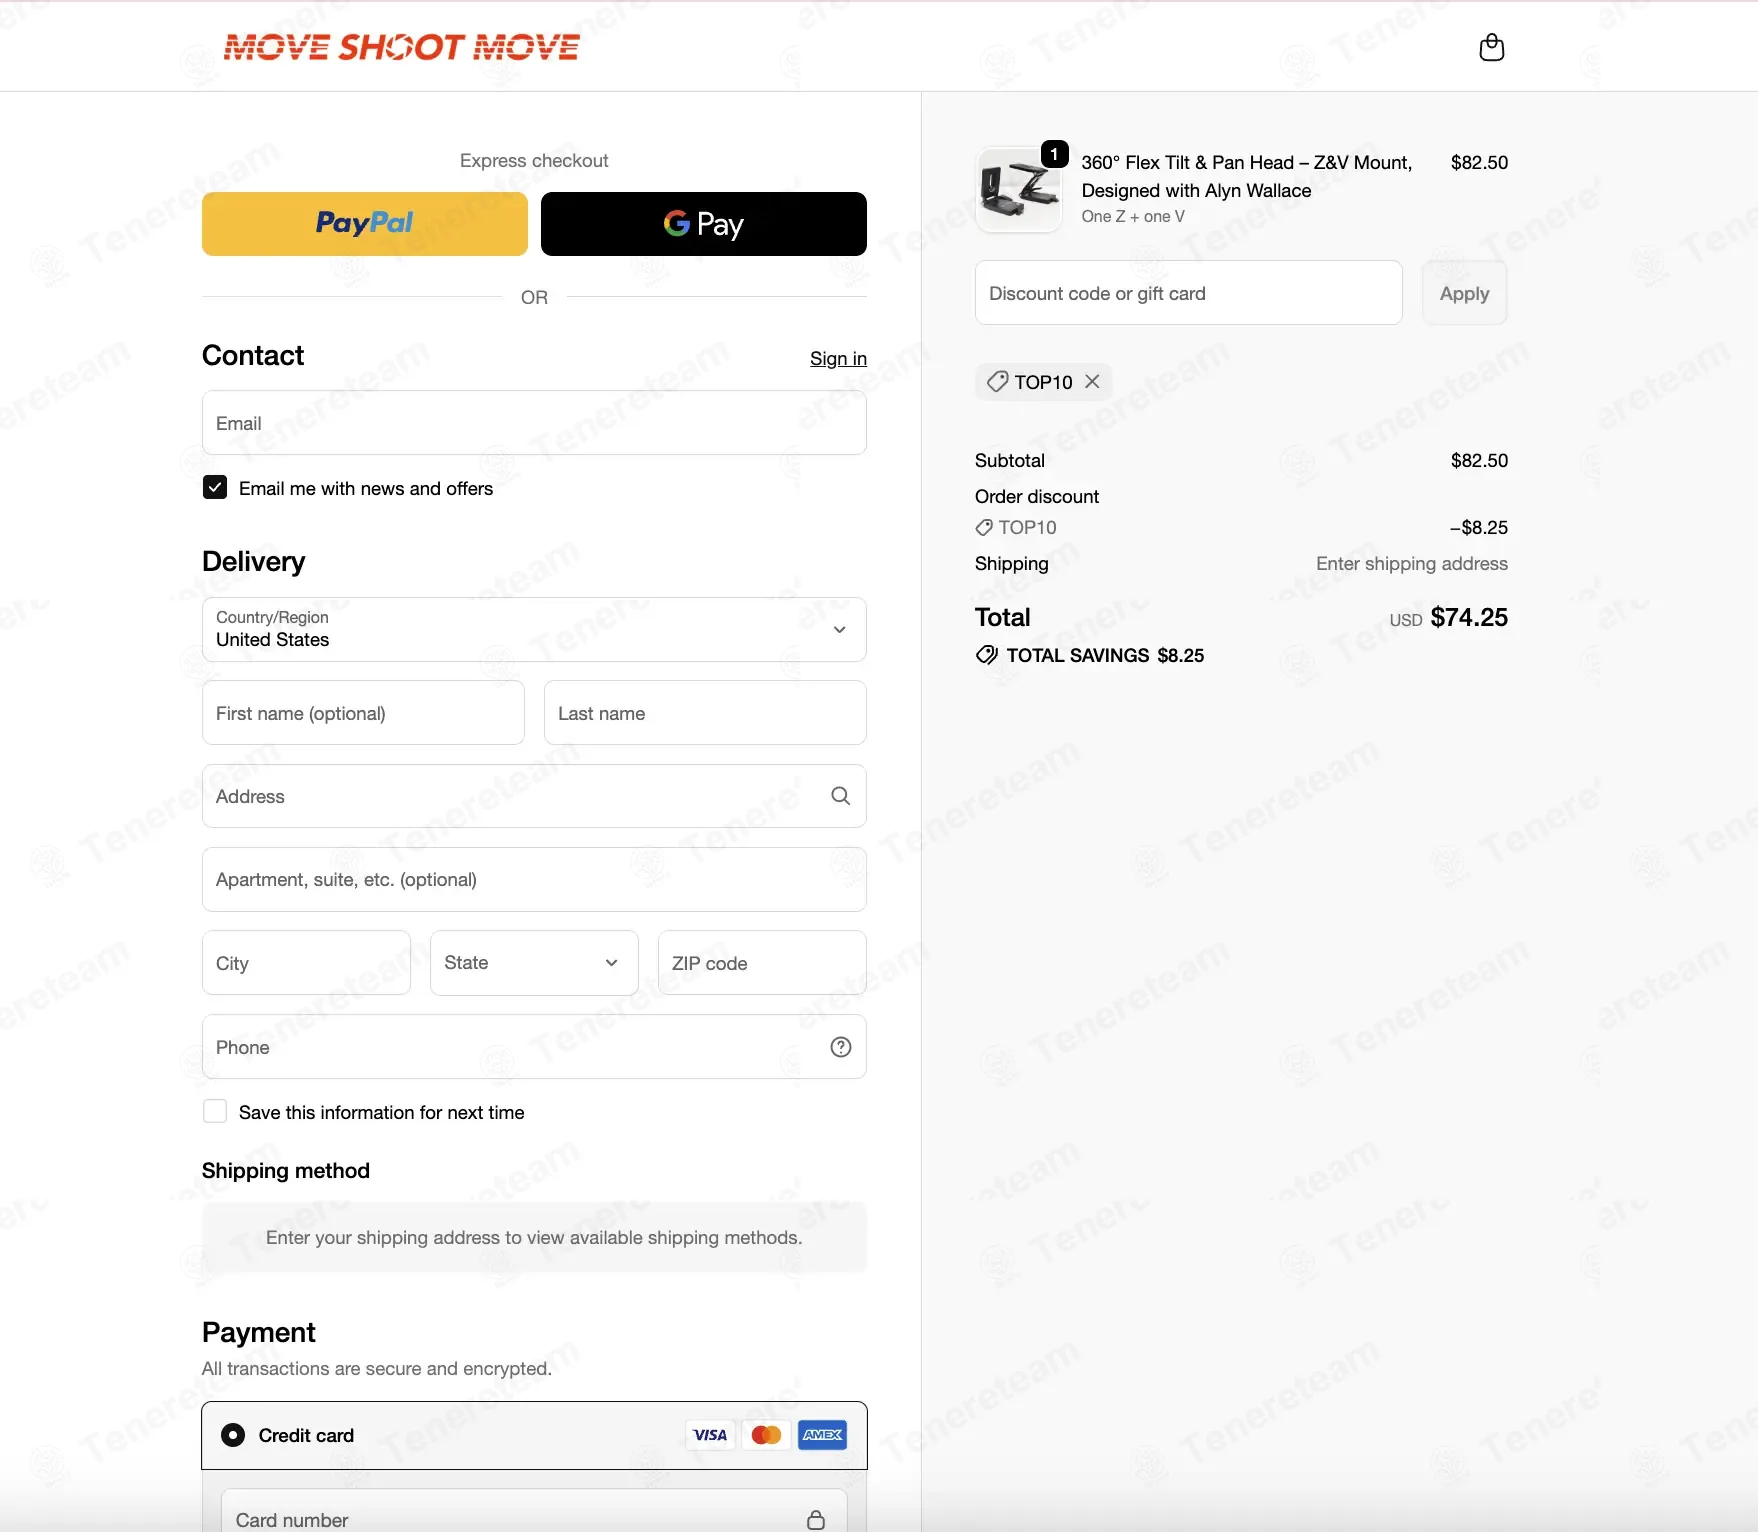The height and width of the screenshot is (1532, 1758).
Task: Click the Enter shipping address text
Action: (1412, 563)
